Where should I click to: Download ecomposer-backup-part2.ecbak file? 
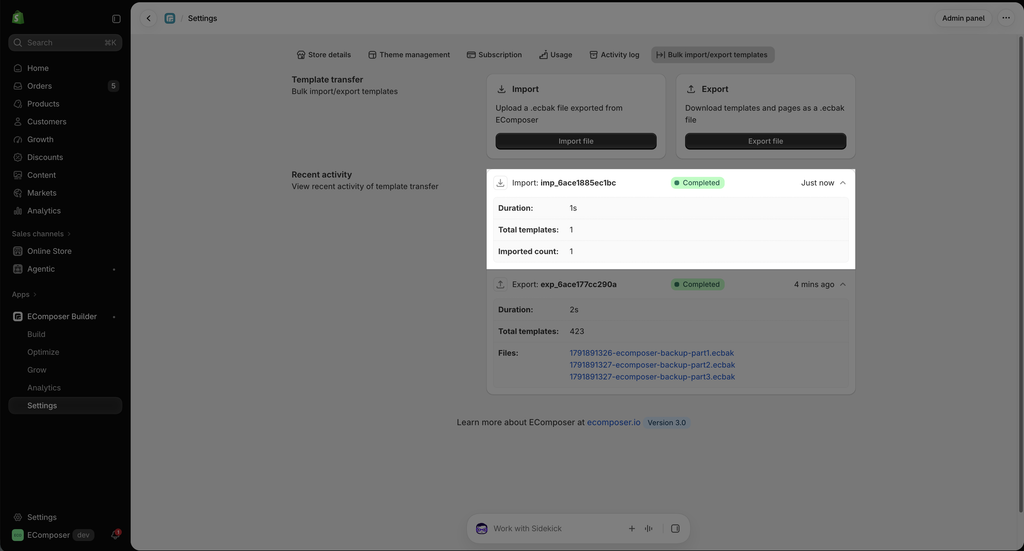point(652,365)
